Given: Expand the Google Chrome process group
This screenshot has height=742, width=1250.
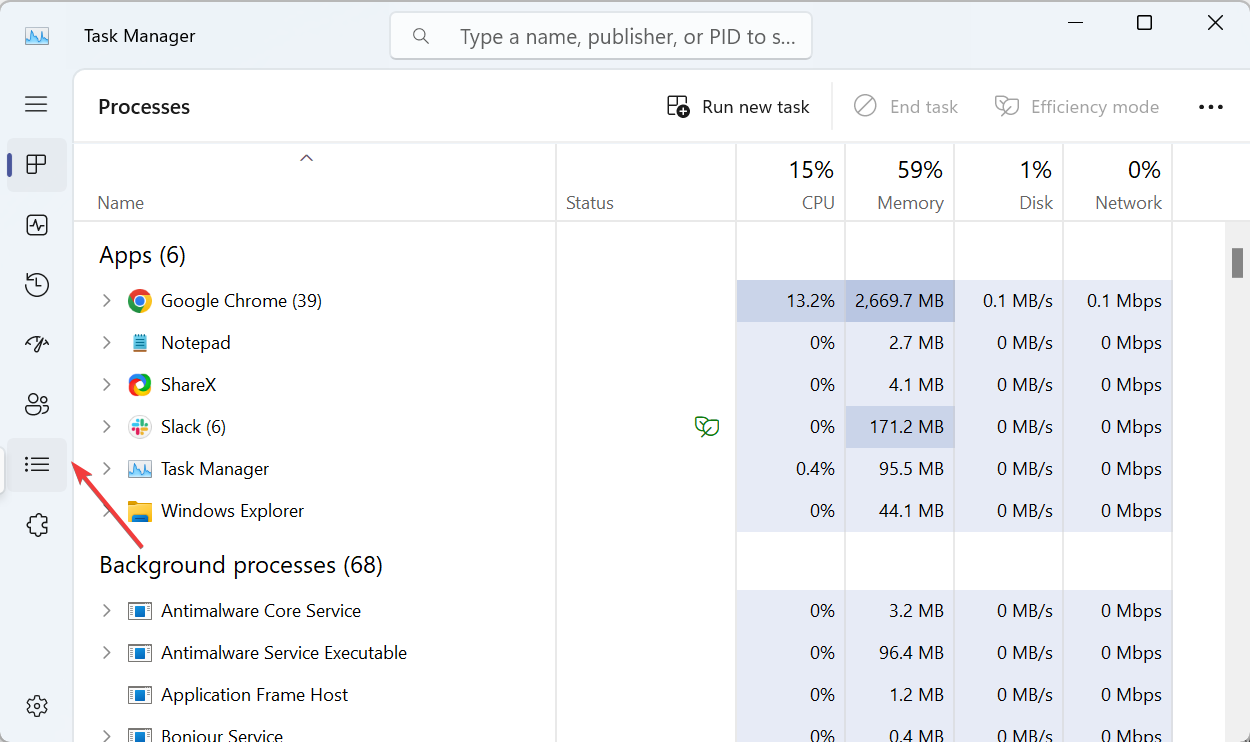Looking at the screenshot, I should (107, 301).
